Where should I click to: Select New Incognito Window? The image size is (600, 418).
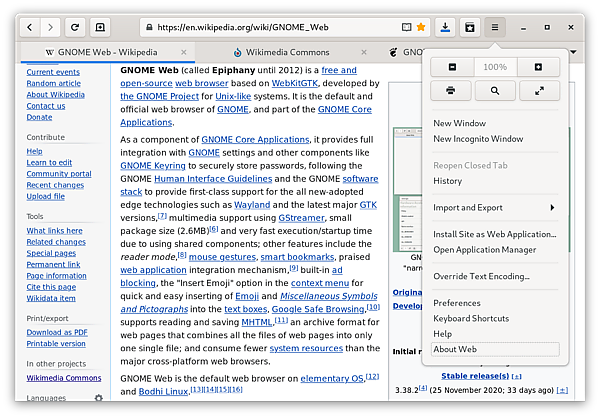[495, 139]
